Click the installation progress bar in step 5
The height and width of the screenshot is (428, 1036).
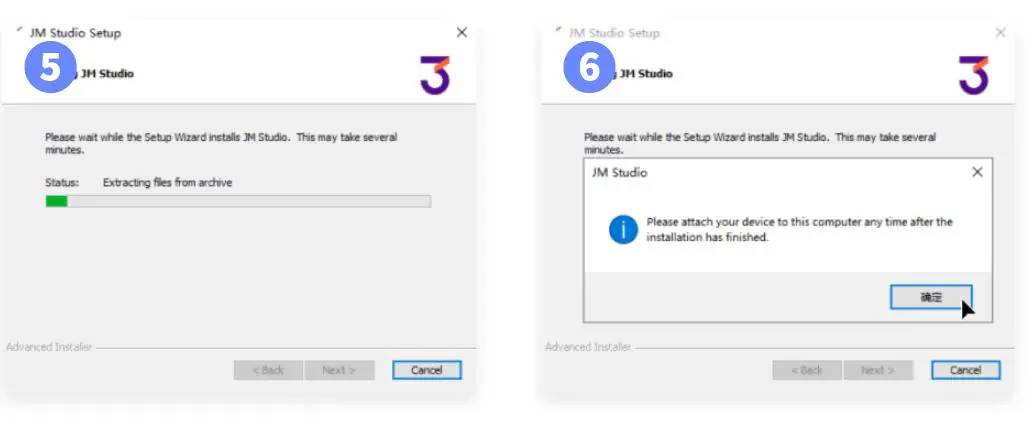(238, 201)
